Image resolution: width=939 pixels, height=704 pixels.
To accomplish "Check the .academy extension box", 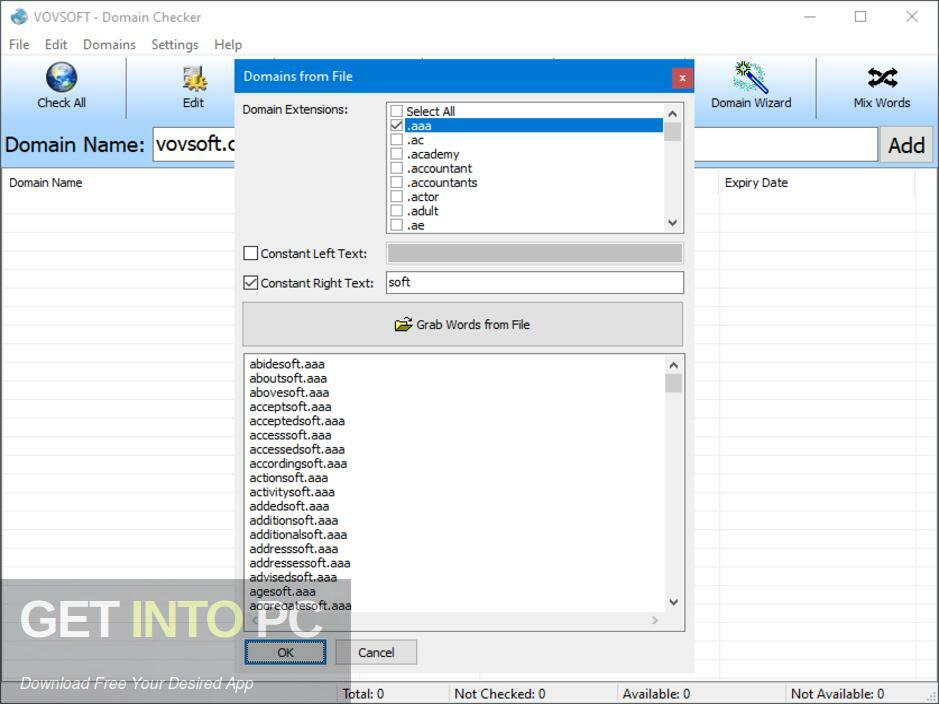I will (x=396, y=154).
